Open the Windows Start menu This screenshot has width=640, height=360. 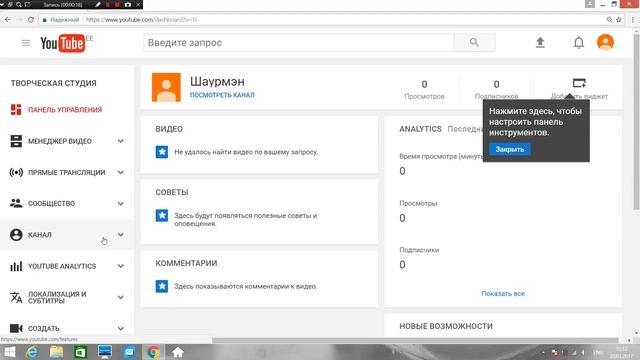pos(9,352)
